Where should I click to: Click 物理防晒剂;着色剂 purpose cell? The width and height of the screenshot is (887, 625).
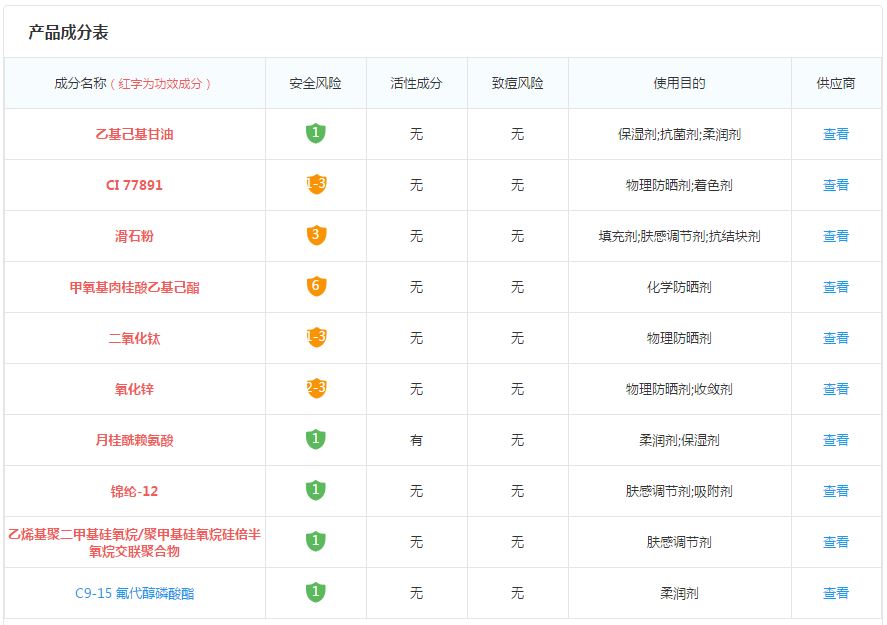[679, 185]
